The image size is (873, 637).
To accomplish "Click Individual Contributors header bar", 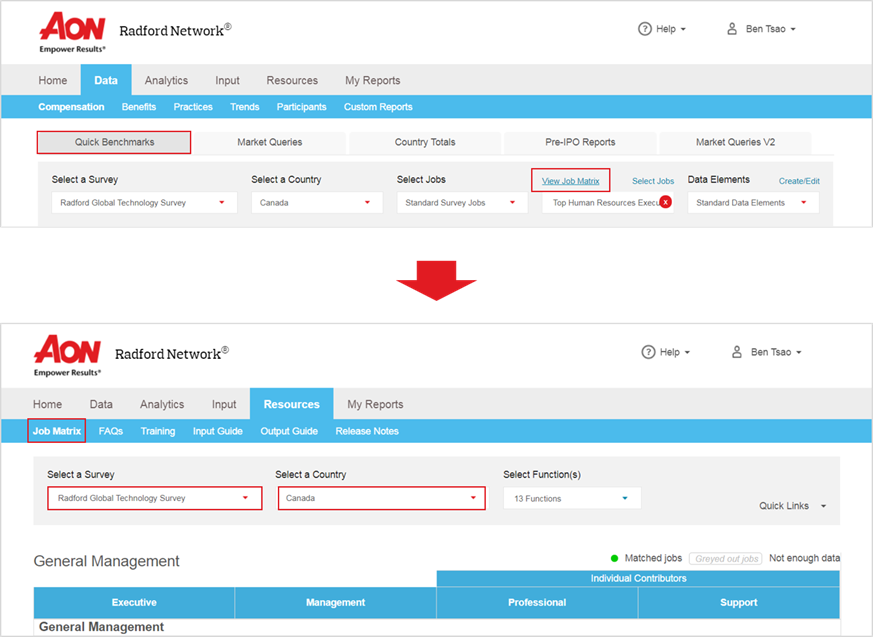I will click(x=638, y=579).
